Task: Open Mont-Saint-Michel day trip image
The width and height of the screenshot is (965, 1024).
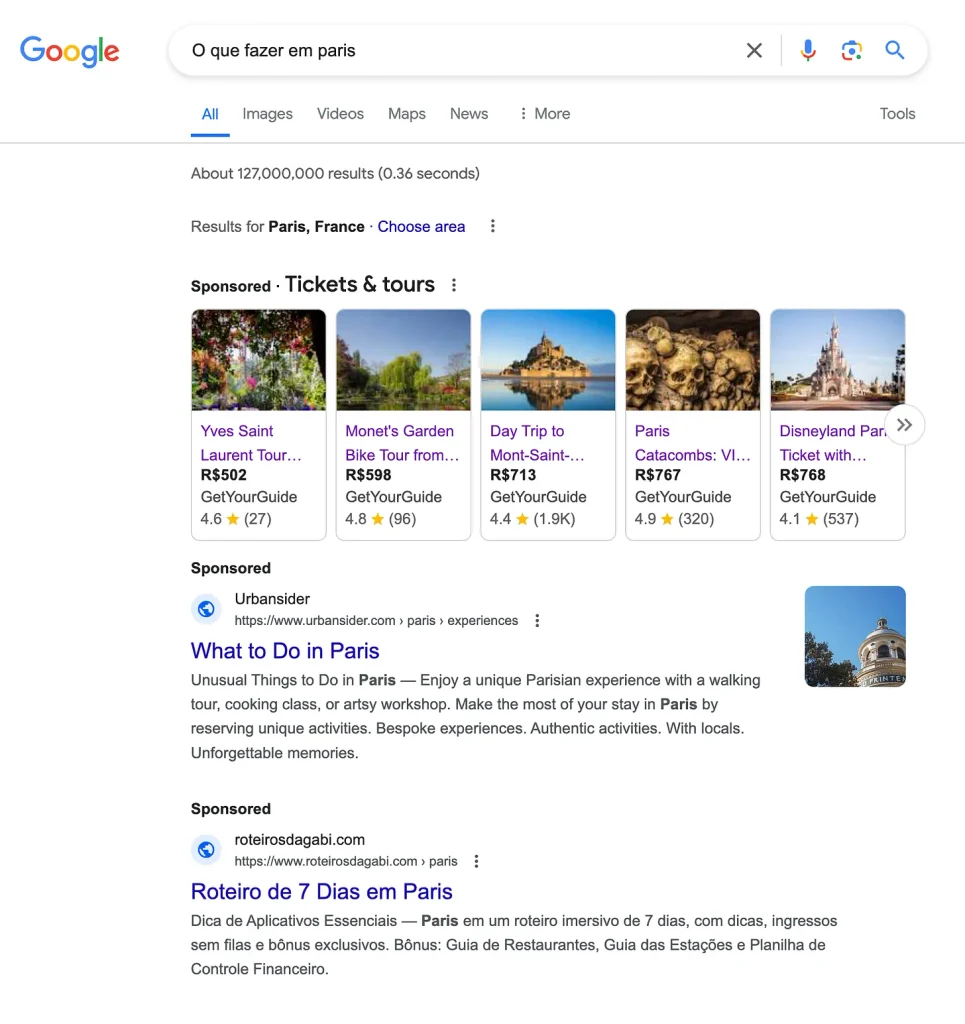Action: click(548, 360)
